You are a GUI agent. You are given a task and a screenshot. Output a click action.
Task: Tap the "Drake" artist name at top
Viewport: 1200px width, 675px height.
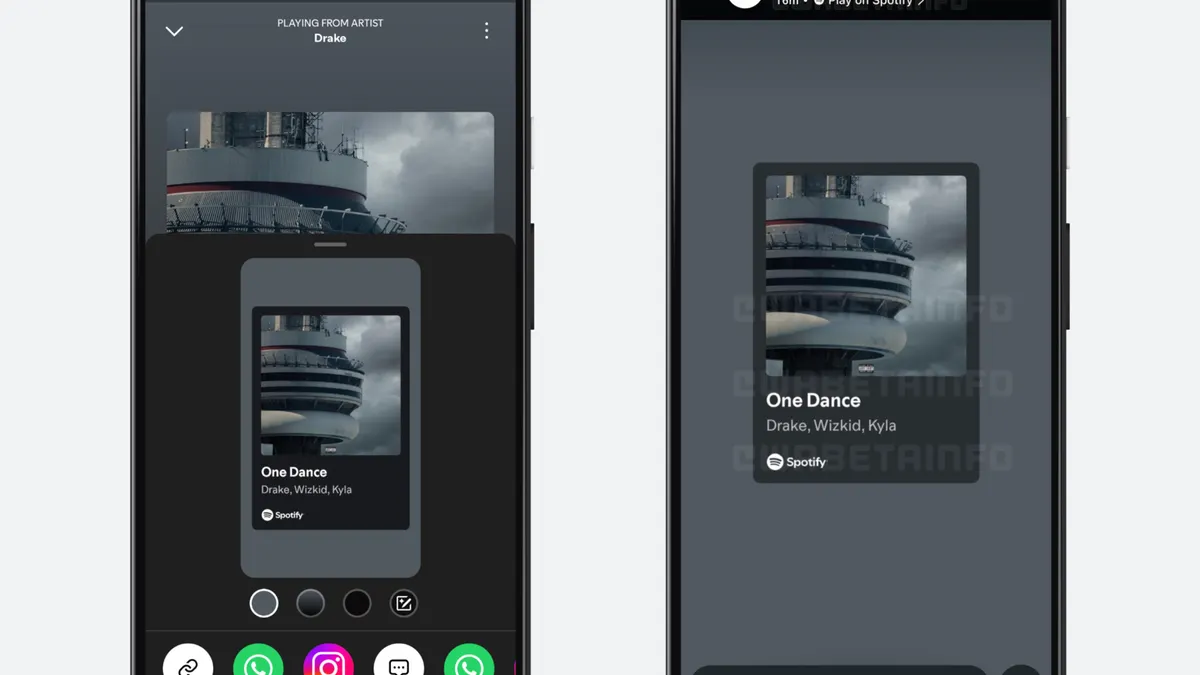[330, 38]
